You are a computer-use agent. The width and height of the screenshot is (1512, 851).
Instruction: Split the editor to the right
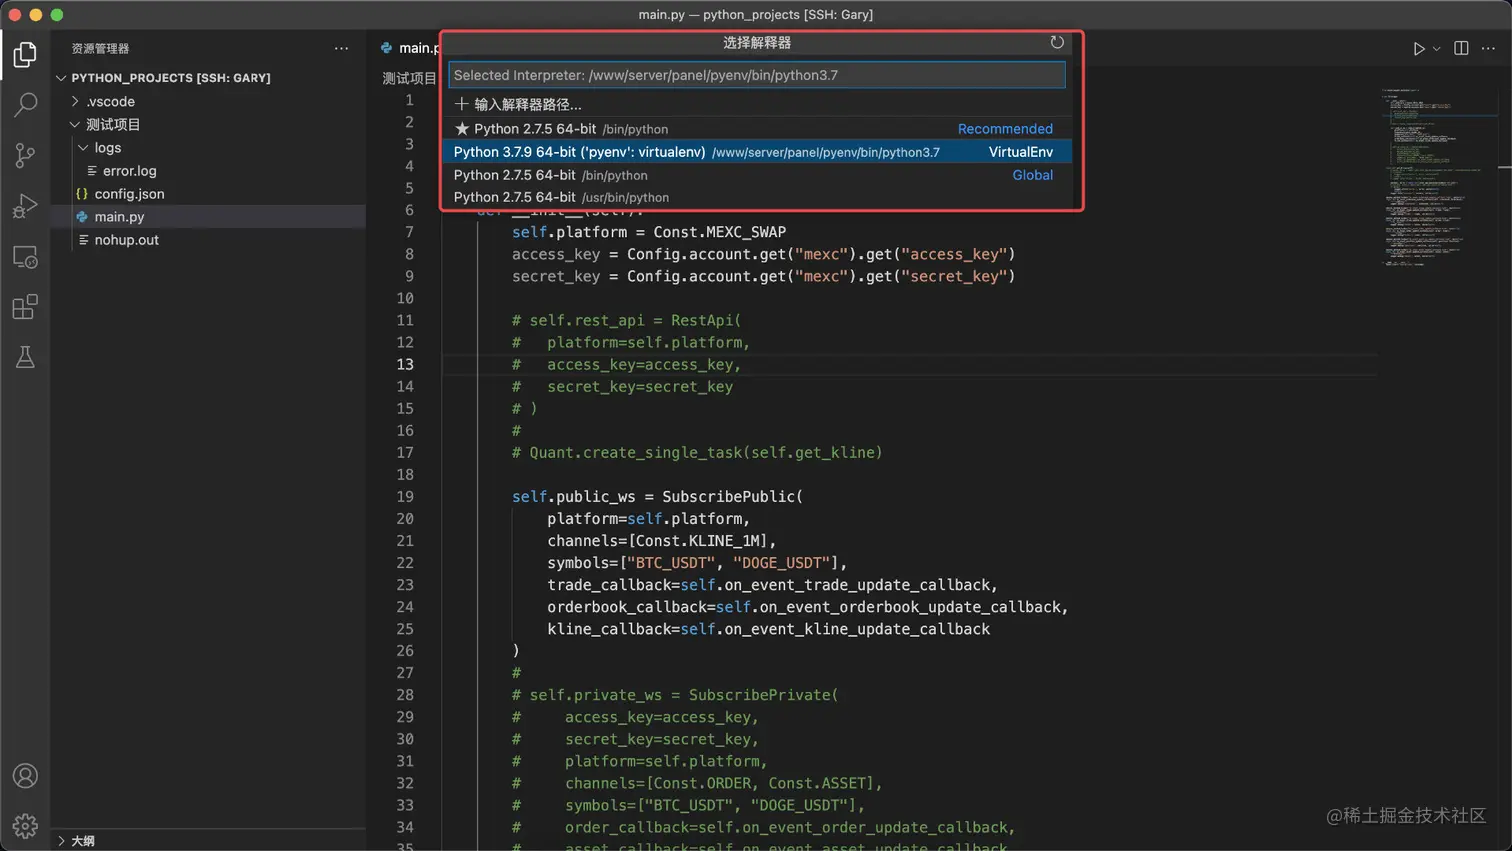tap(1461, 48)
